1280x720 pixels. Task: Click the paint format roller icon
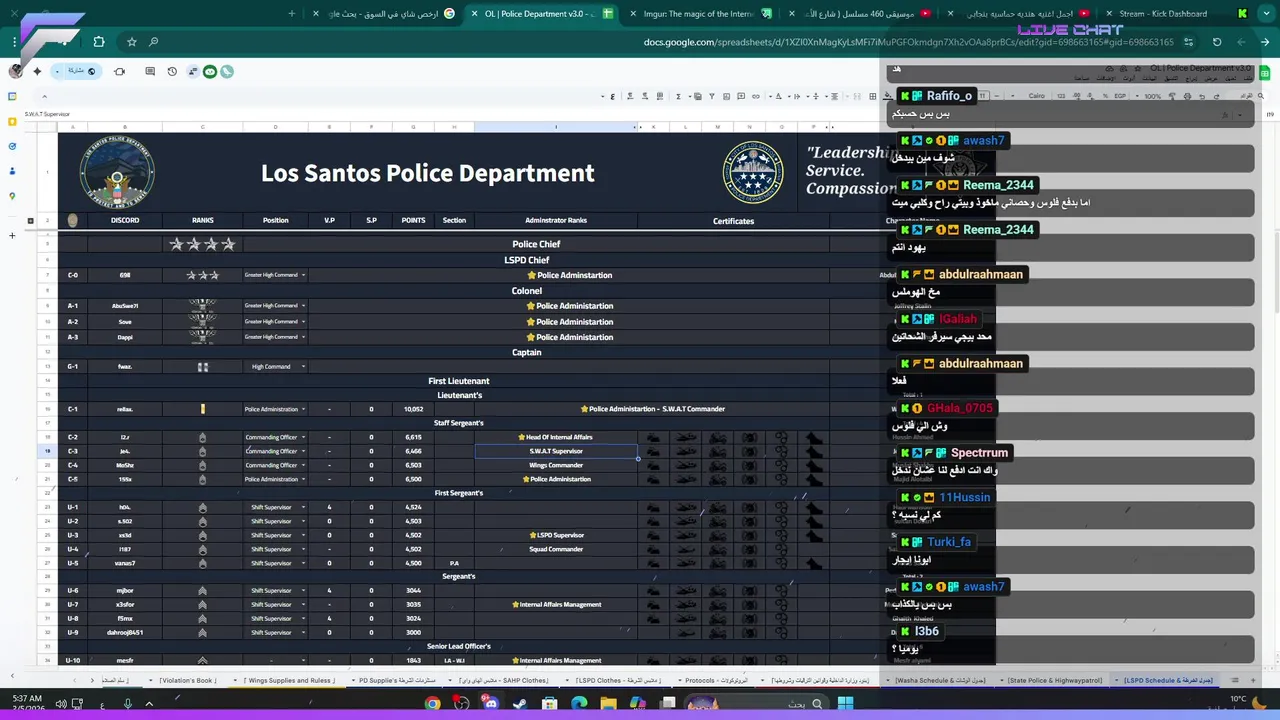pyautogui.click(x=1171, y=96)
